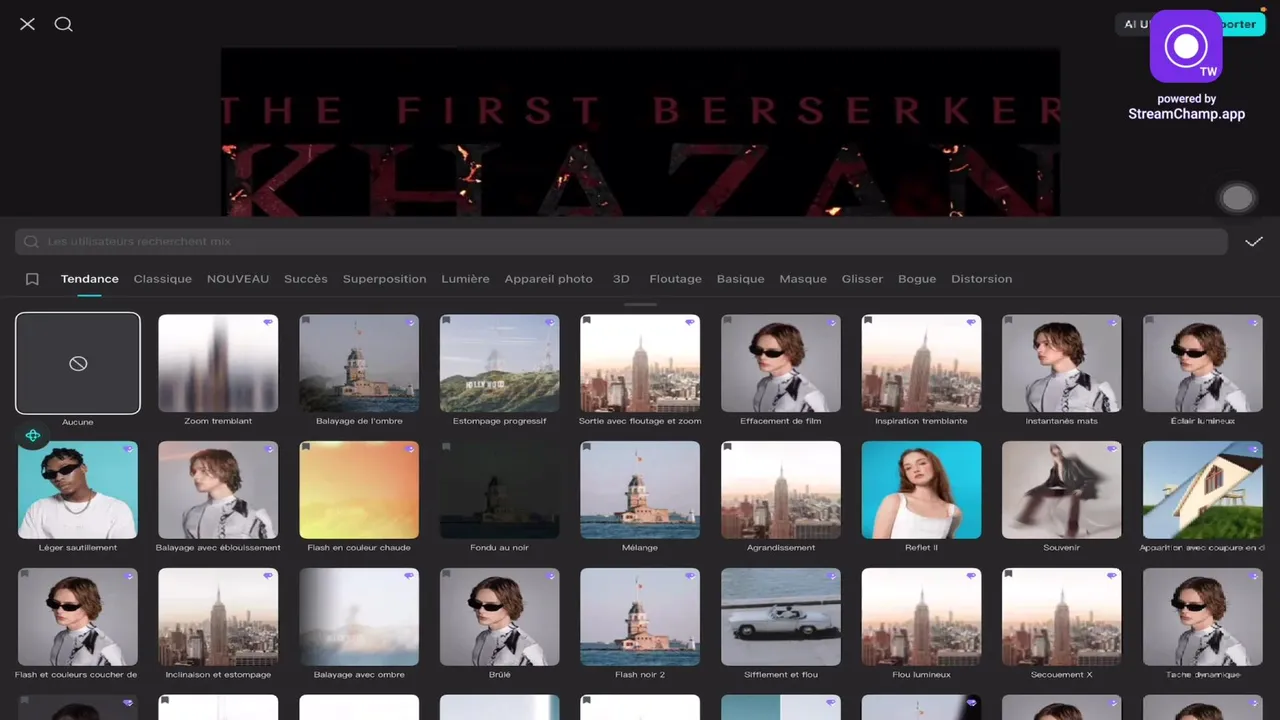Select the Lumière tab

tap(466, 279)
